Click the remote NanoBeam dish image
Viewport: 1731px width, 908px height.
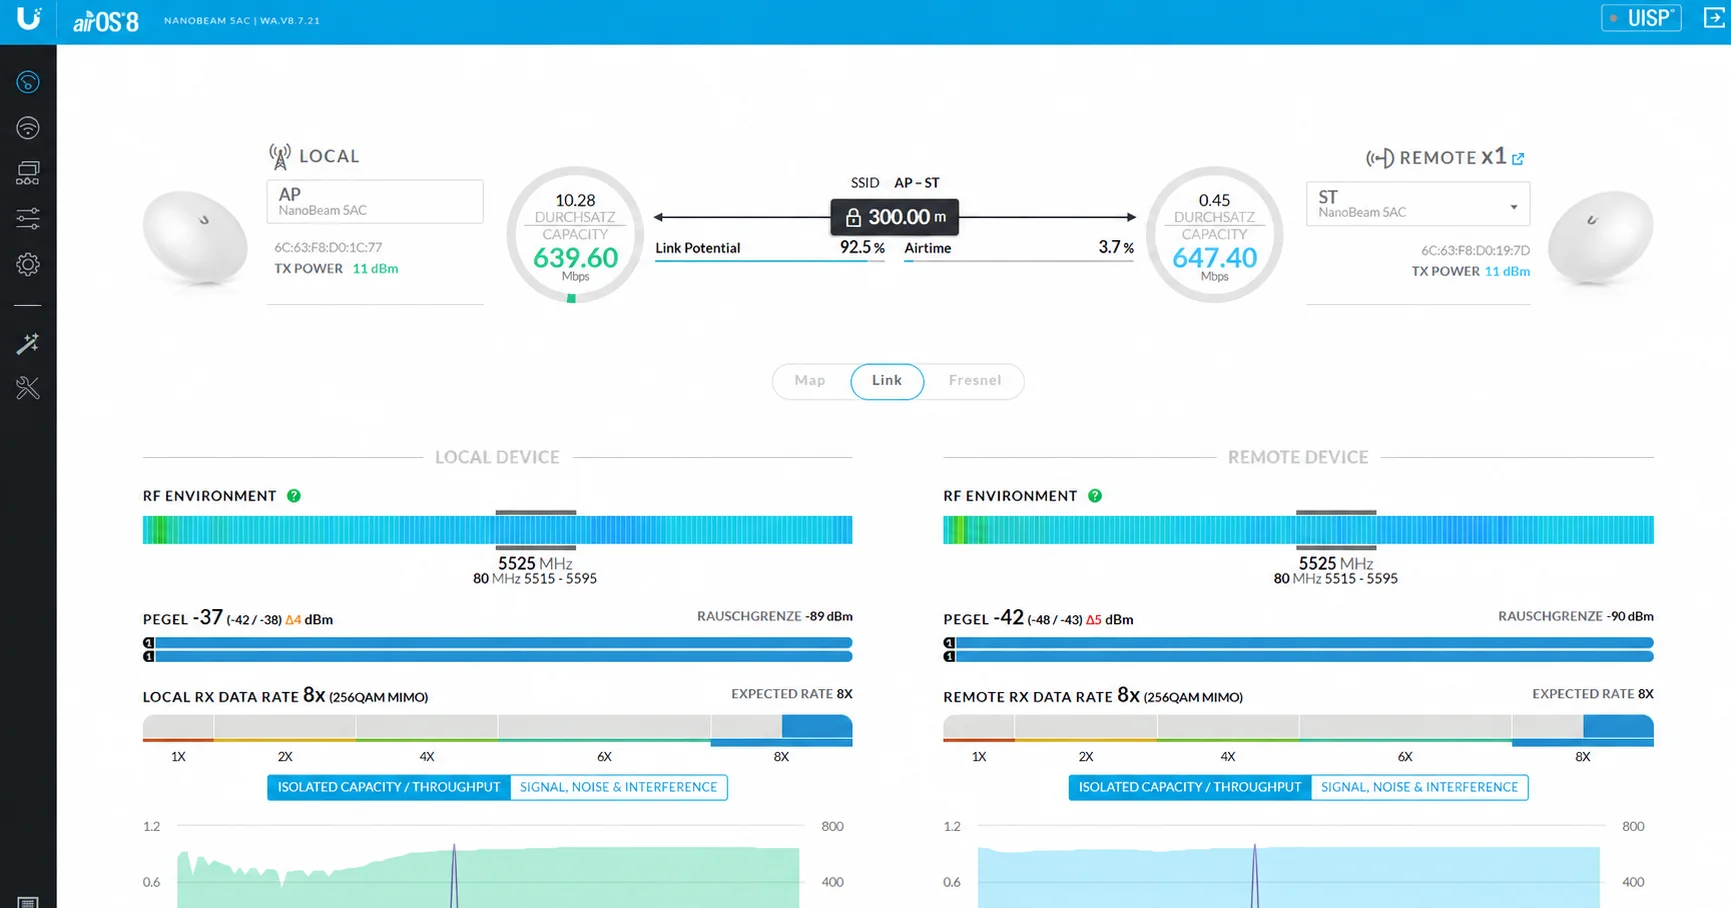pos(1600,238)
